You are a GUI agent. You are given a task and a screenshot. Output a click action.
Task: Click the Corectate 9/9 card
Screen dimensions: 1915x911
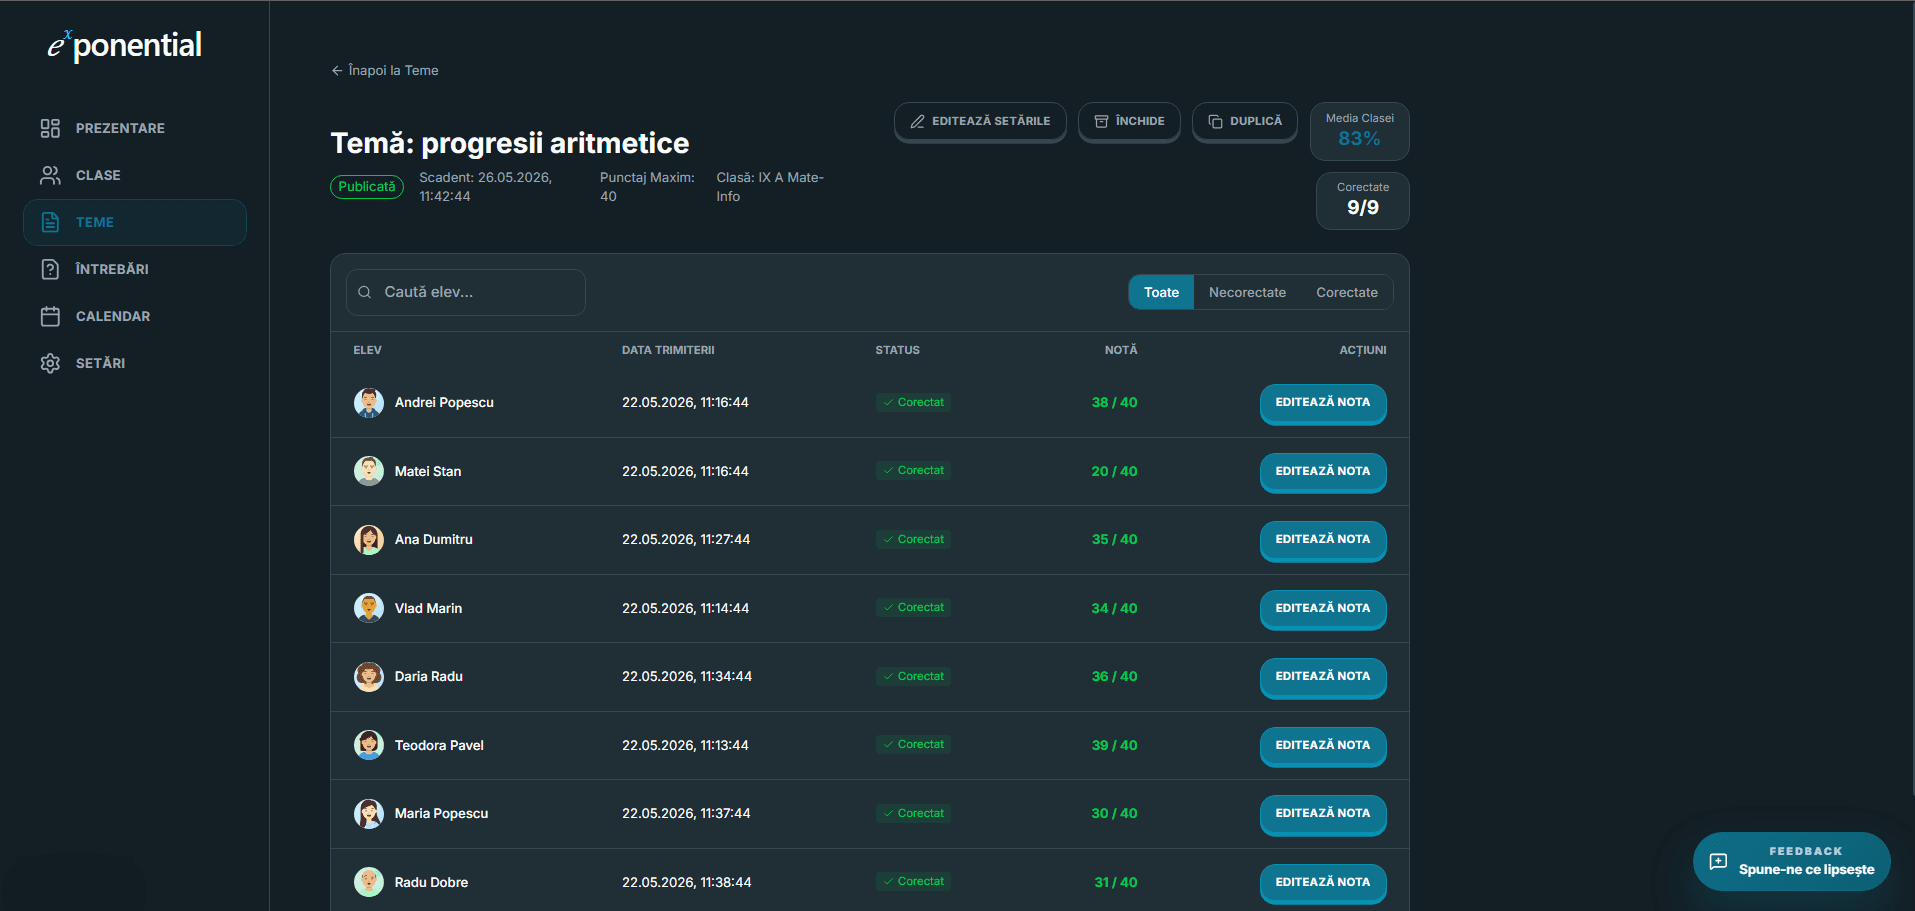[1362, 200]
